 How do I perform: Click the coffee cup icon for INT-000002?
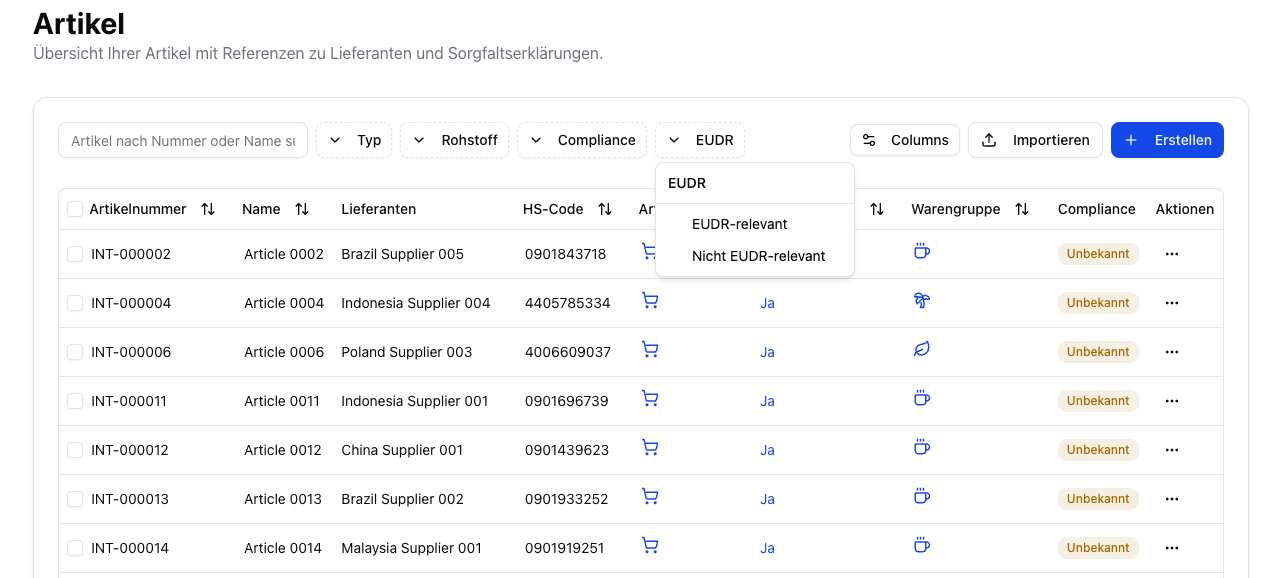click(921, 252)
